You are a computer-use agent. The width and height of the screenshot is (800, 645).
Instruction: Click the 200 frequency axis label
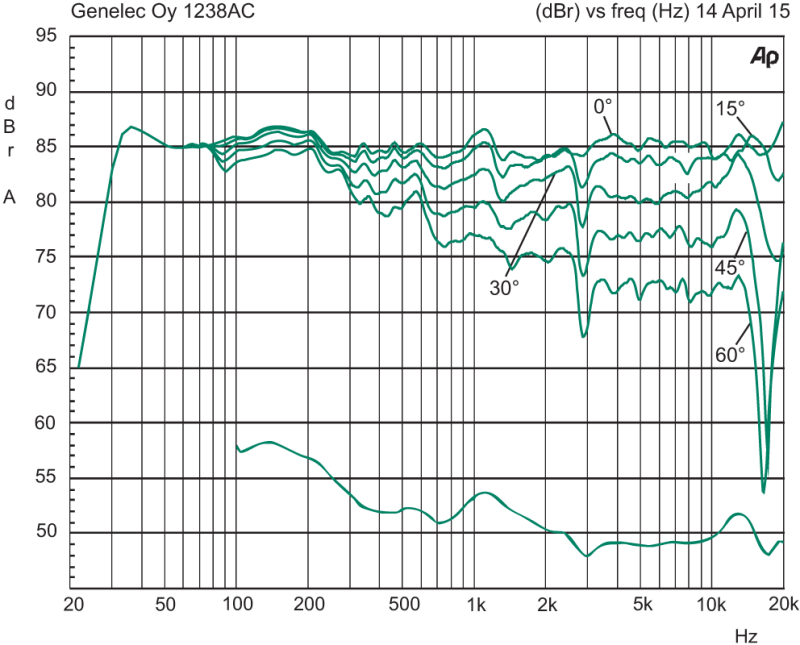pos(309,605)
